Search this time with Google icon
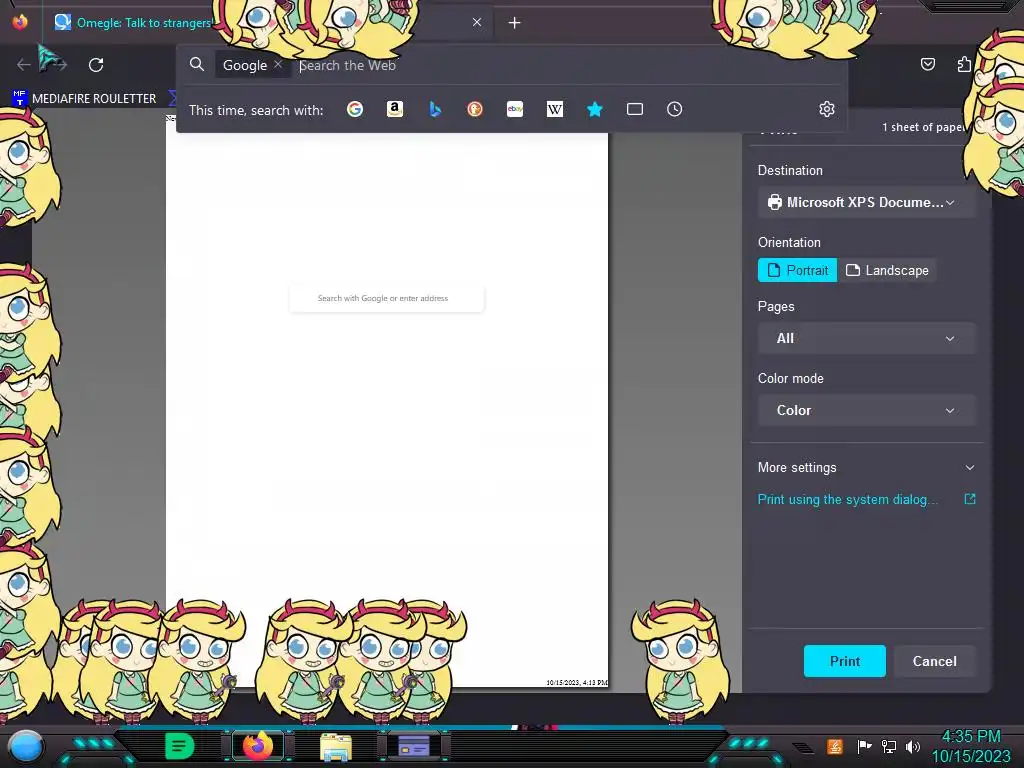The height and width of the screenshot is (768, 1024). [355, 109]
